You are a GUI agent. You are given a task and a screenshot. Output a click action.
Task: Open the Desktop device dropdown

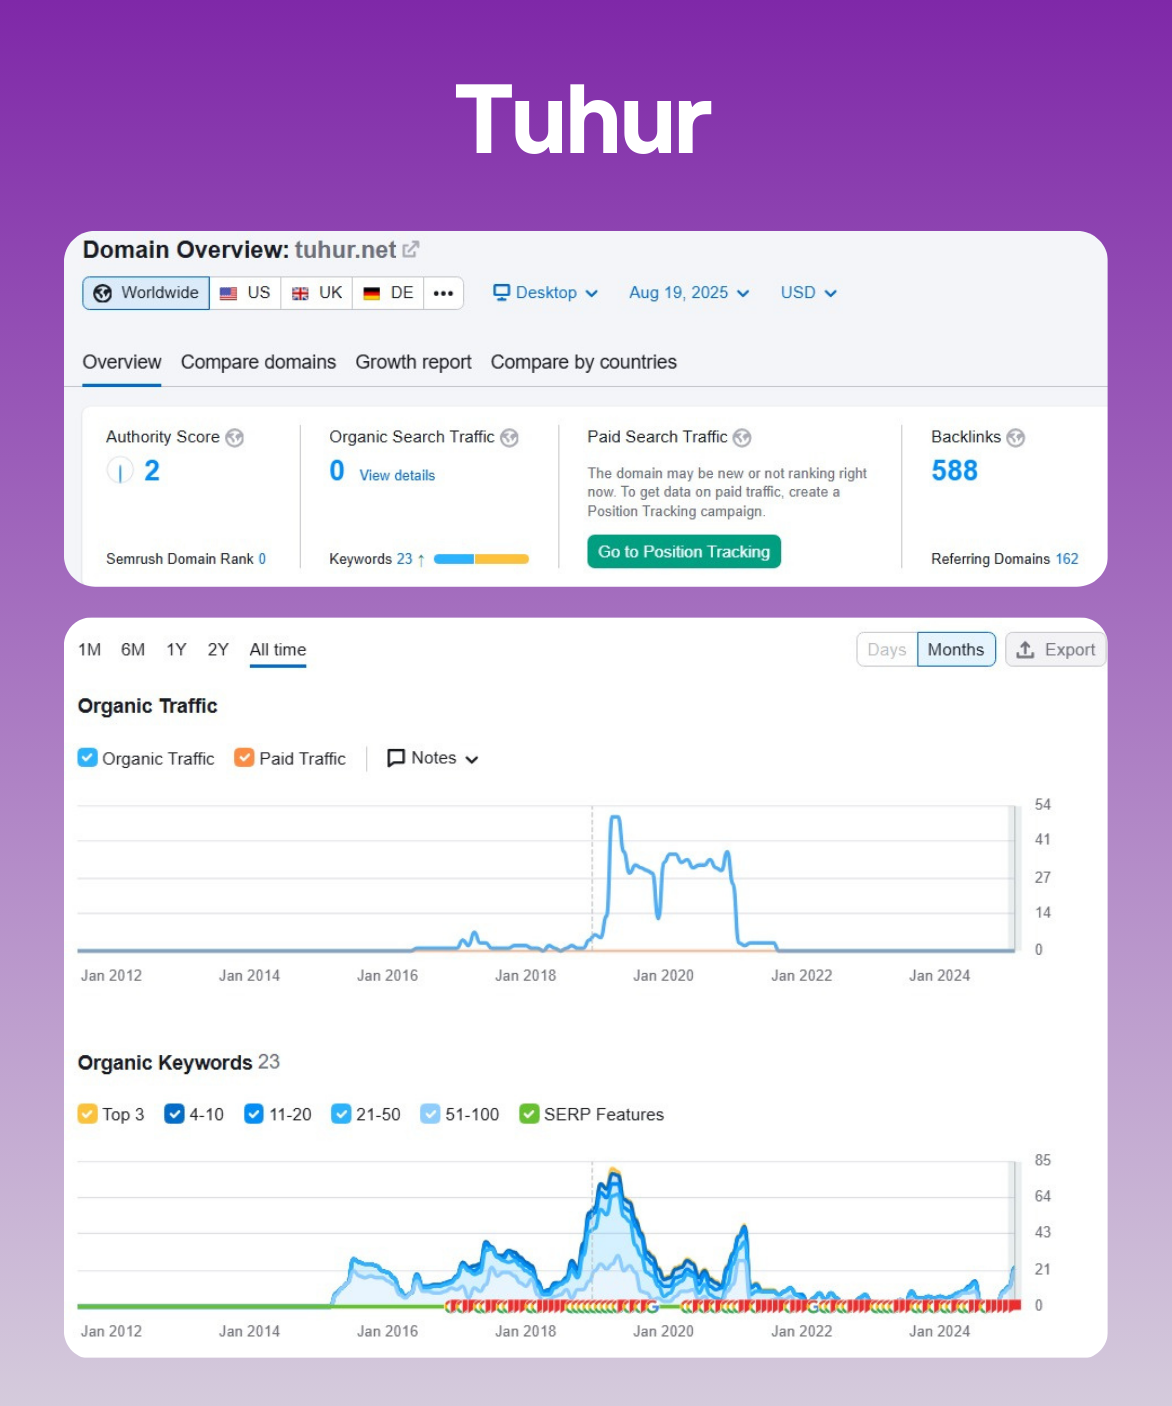(545, 293)
